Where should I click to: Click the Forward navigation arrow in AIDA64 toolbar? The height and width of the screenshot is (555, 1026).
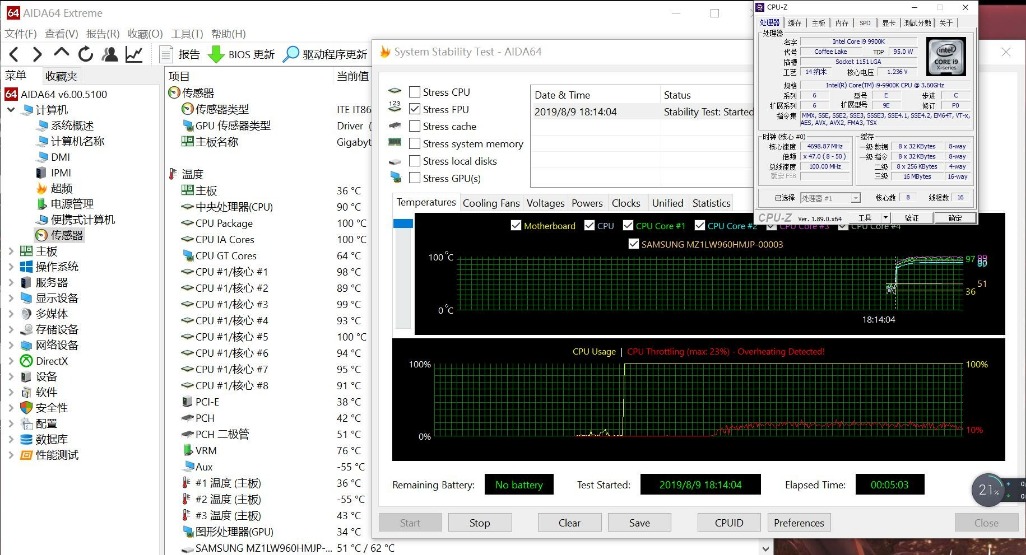click(x=37, y=54)
